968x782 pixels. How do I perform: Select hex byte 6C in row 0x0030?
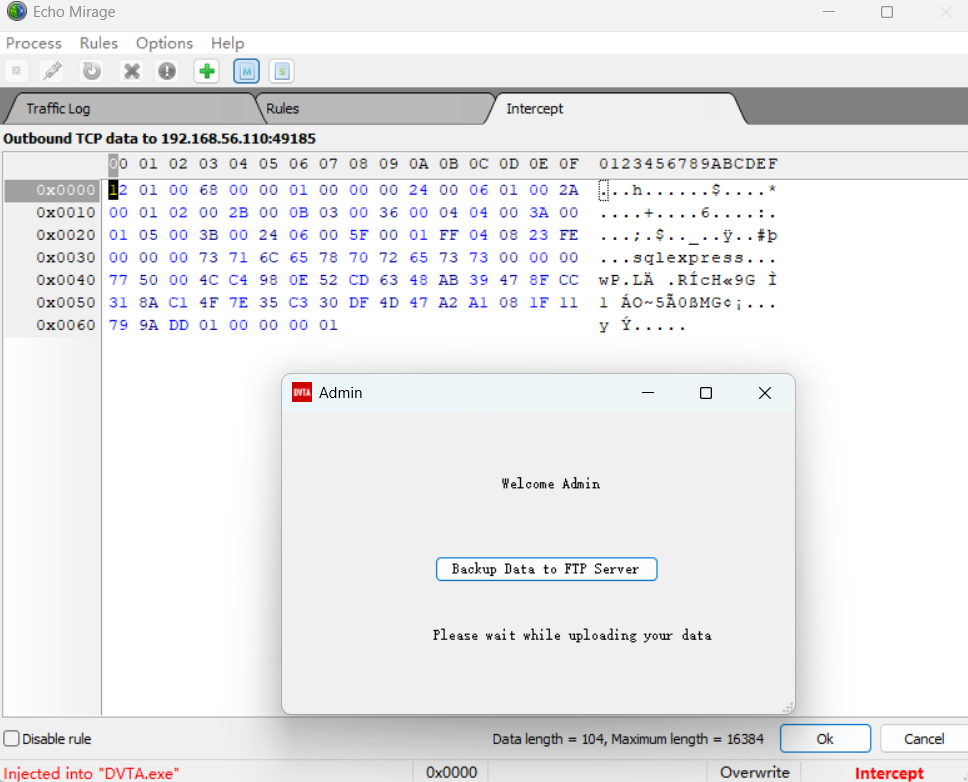pyautogui.click(x=268, y=257)
